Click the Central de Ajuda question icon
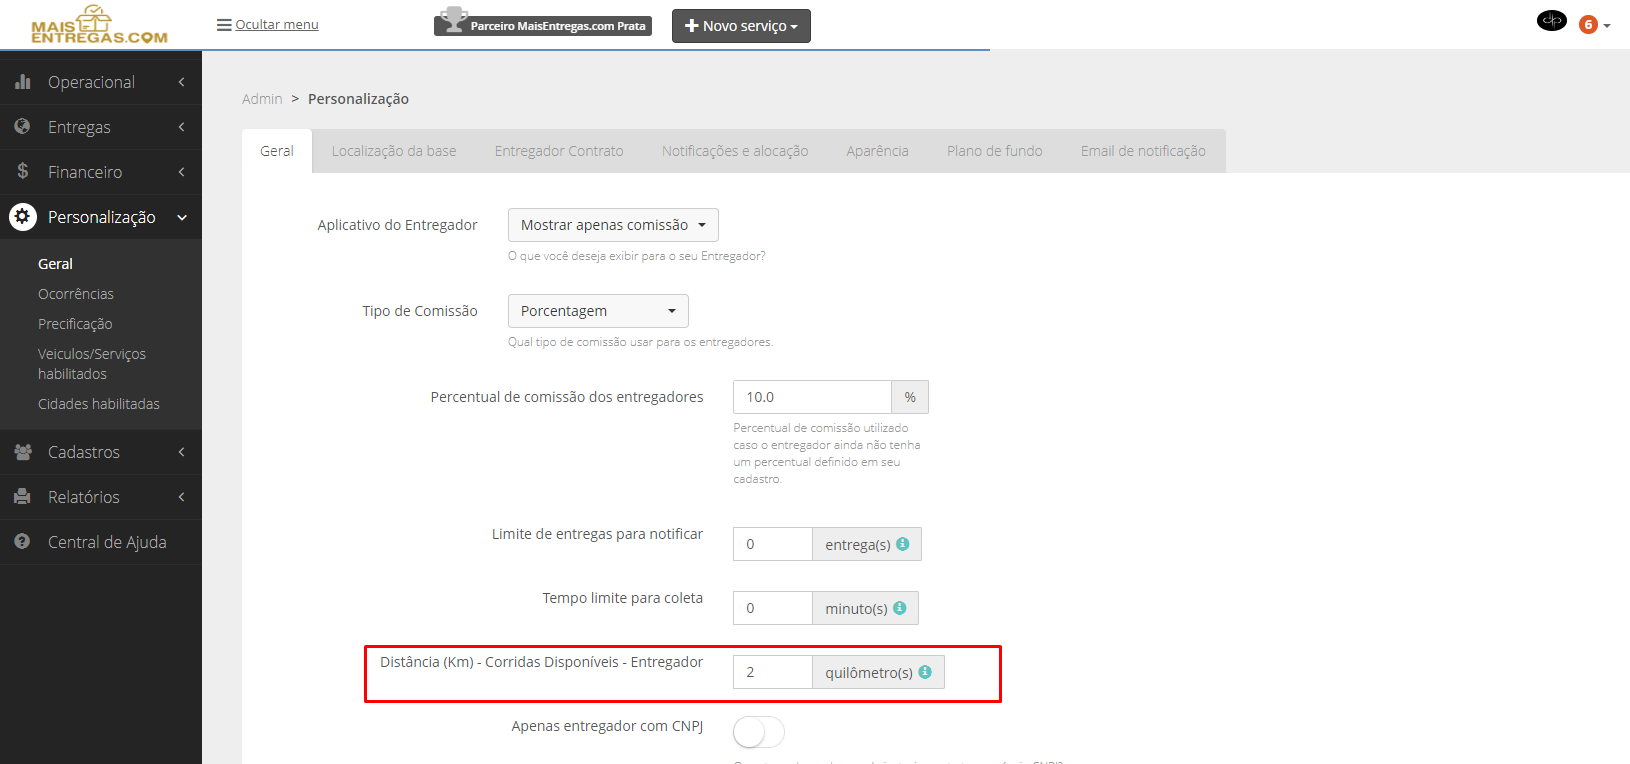Viewport: 1630px width, 764px height. 22,542
